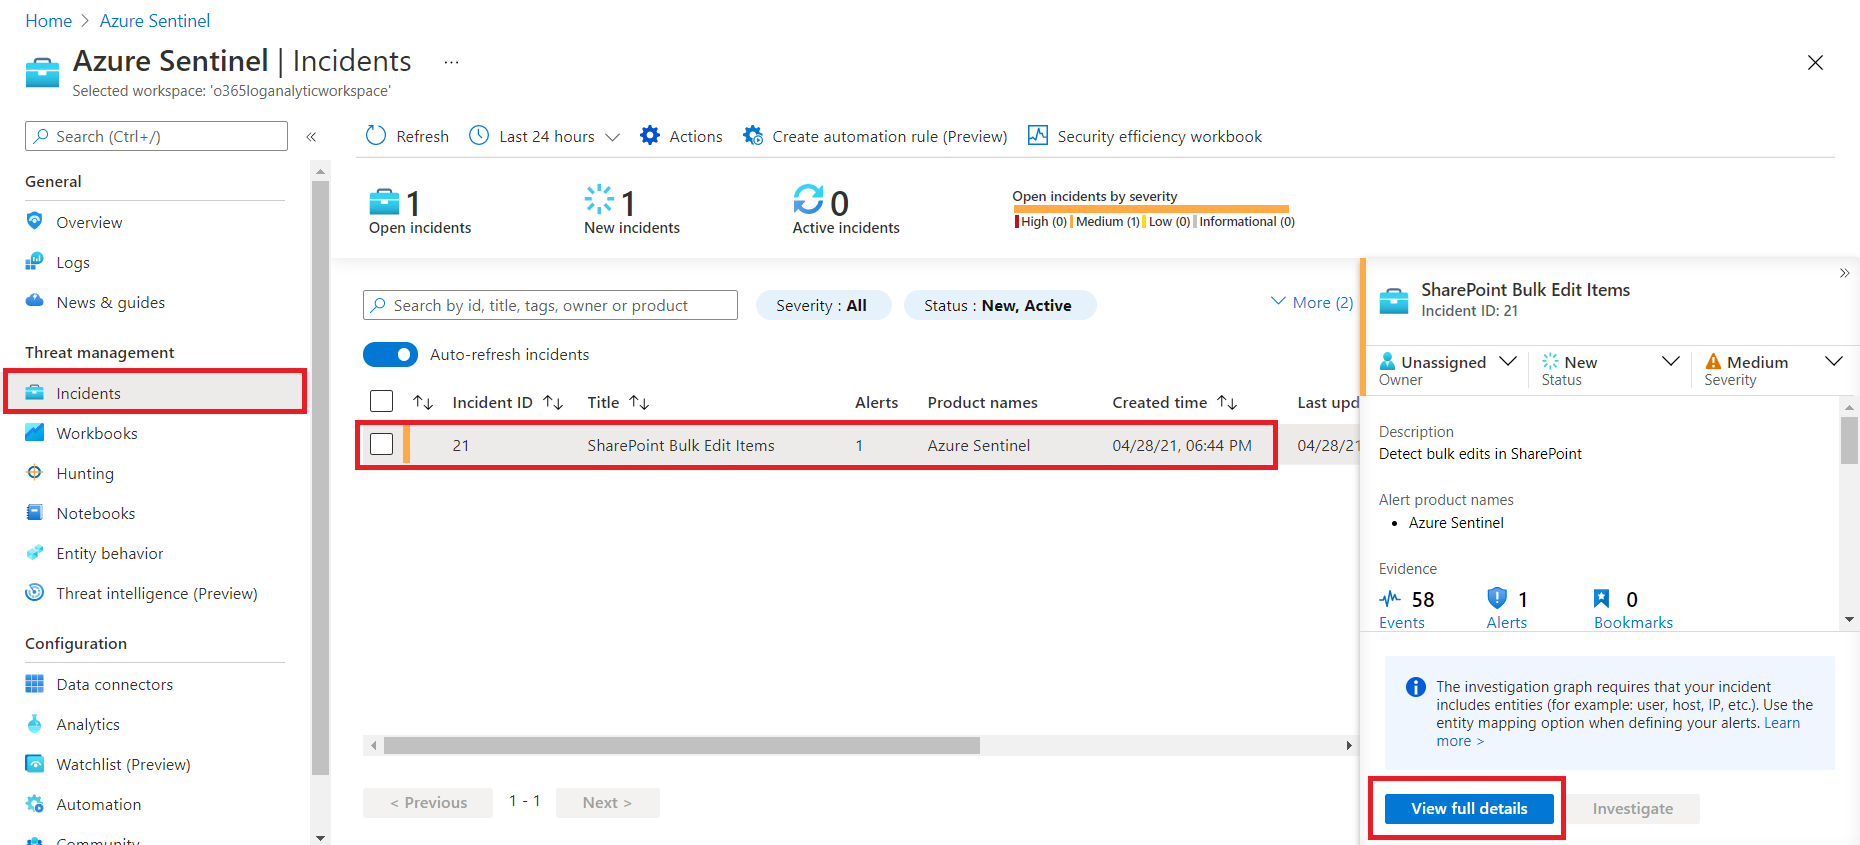Click the Events heartbeat icon in Evidence
The image size is (1860, 845).
[x=1390, y=599]
